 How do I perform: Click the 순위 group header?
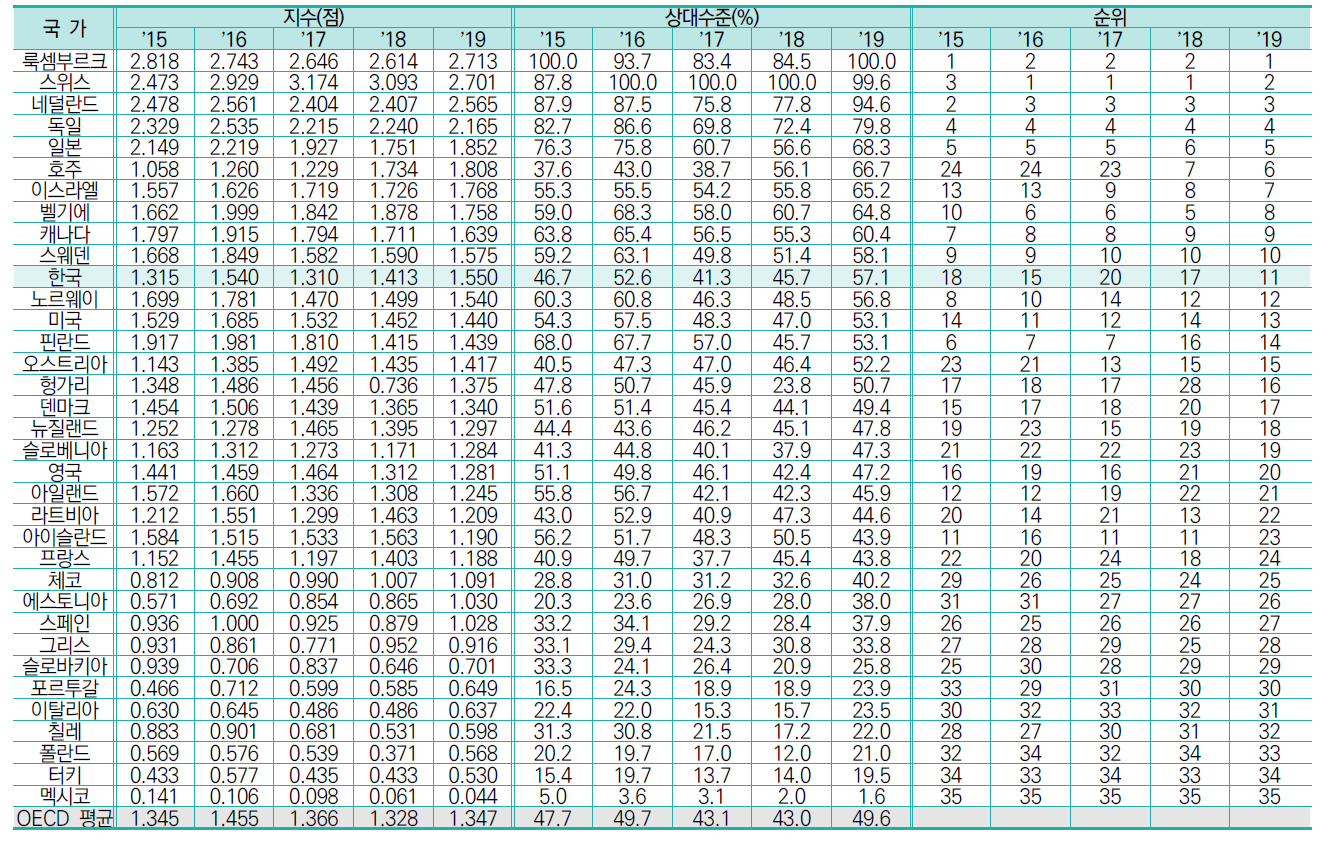(x=1110, y=17)
